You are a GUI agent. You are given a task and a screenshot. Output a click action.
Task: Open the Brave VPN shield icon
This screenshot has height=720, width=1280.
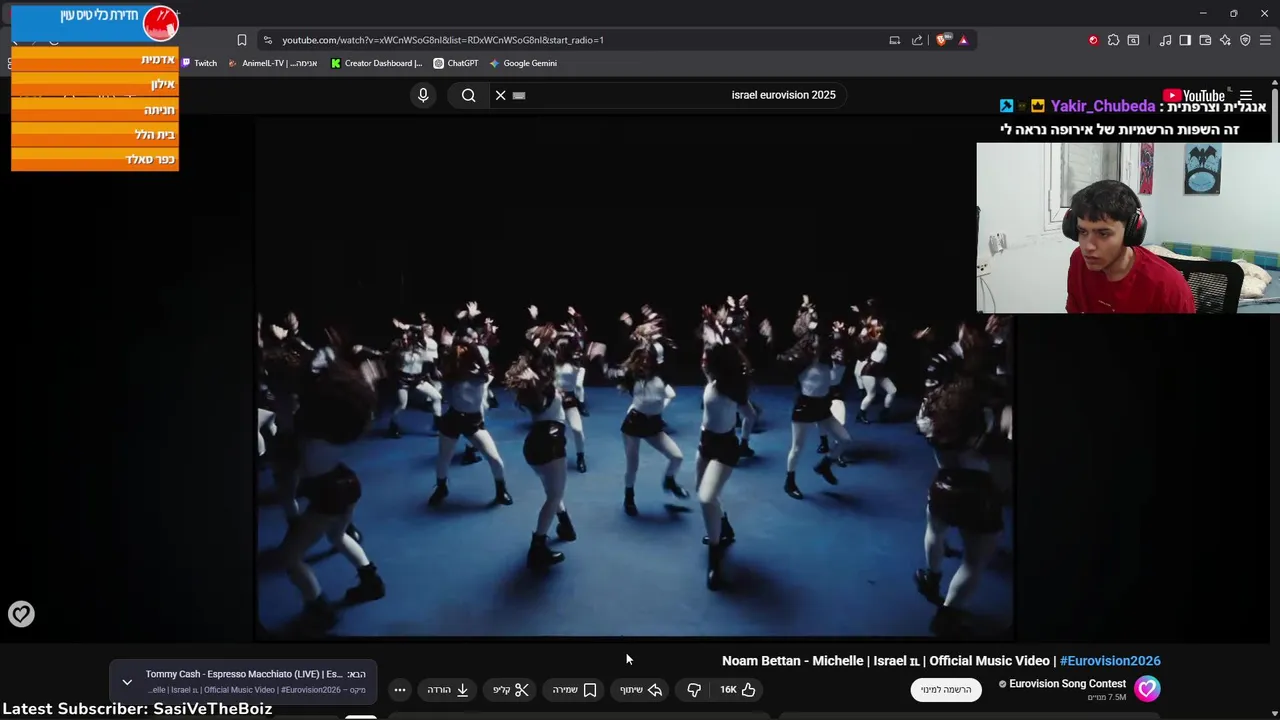[1245, 40]
